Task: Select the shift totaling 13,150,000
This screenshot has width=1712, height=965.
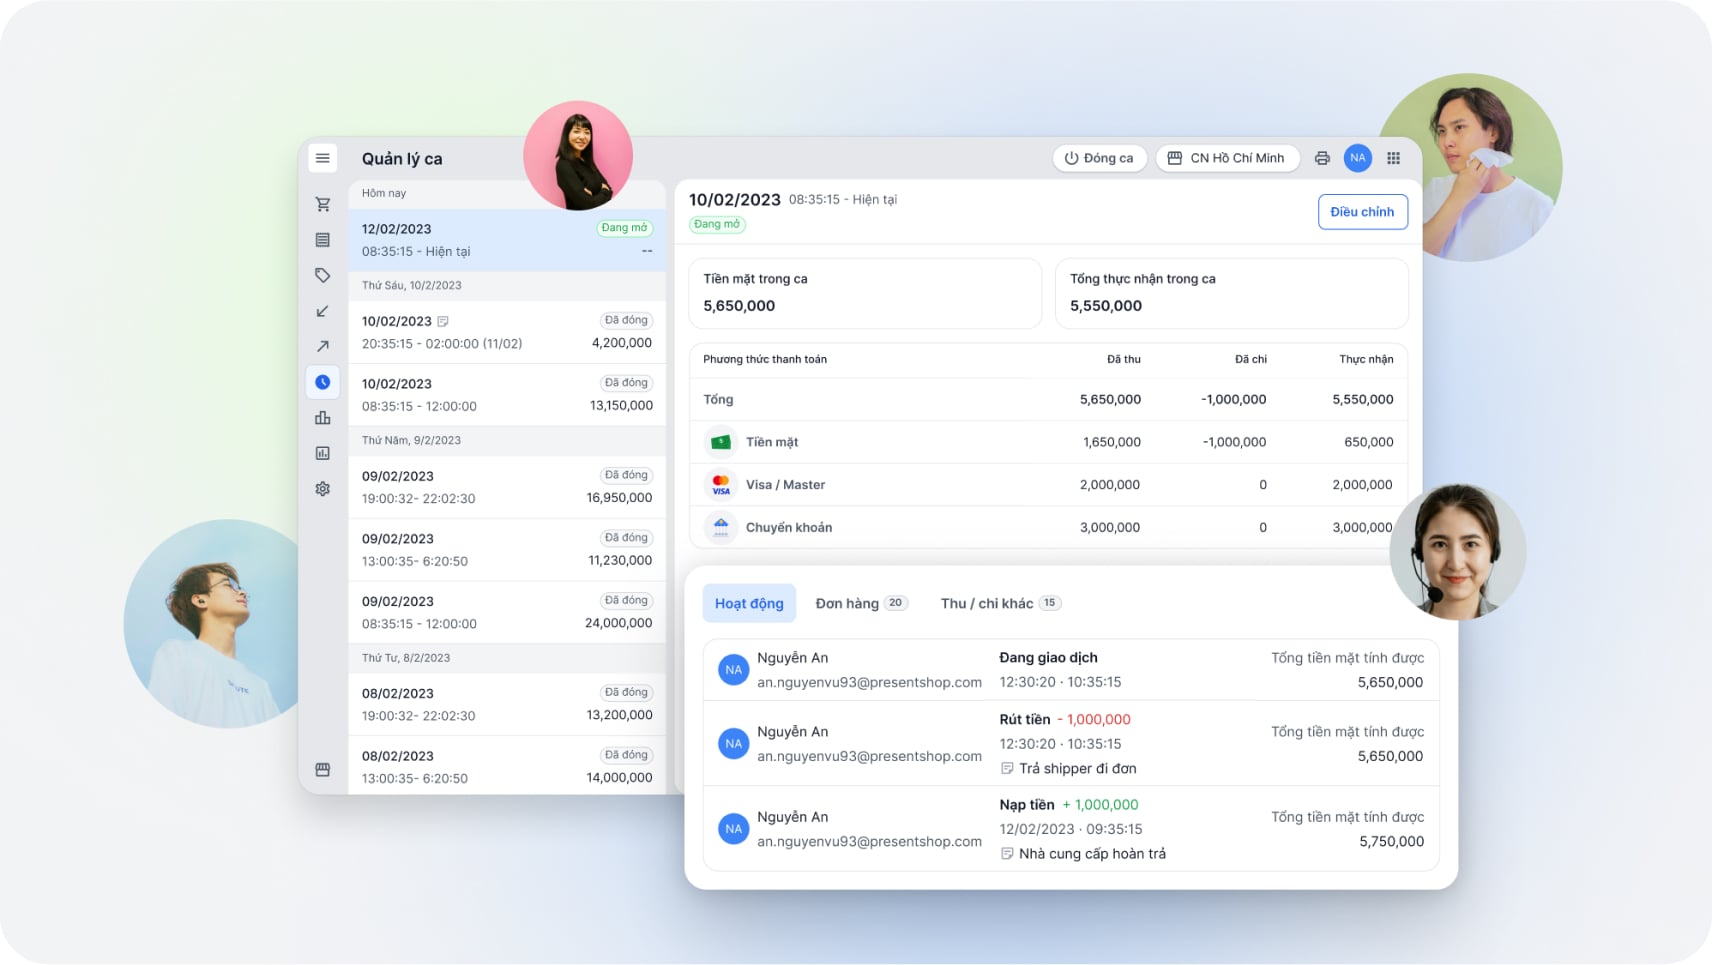Action: (507, 395)
